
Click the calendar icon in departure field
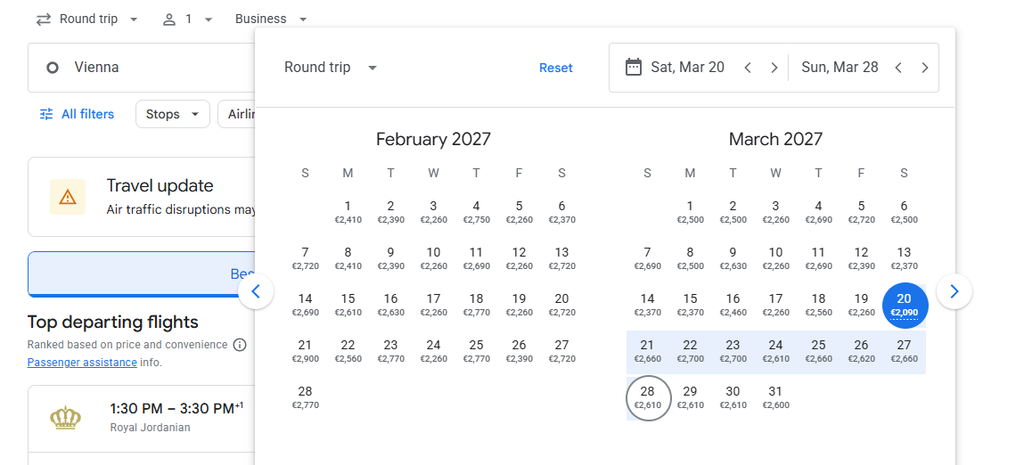pos(633,67)
